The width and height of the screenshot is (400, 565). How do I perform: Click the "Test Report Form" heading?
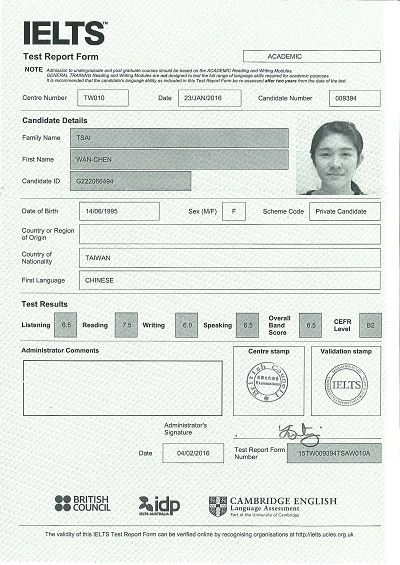pyautogui.click(x=61, y=57)
